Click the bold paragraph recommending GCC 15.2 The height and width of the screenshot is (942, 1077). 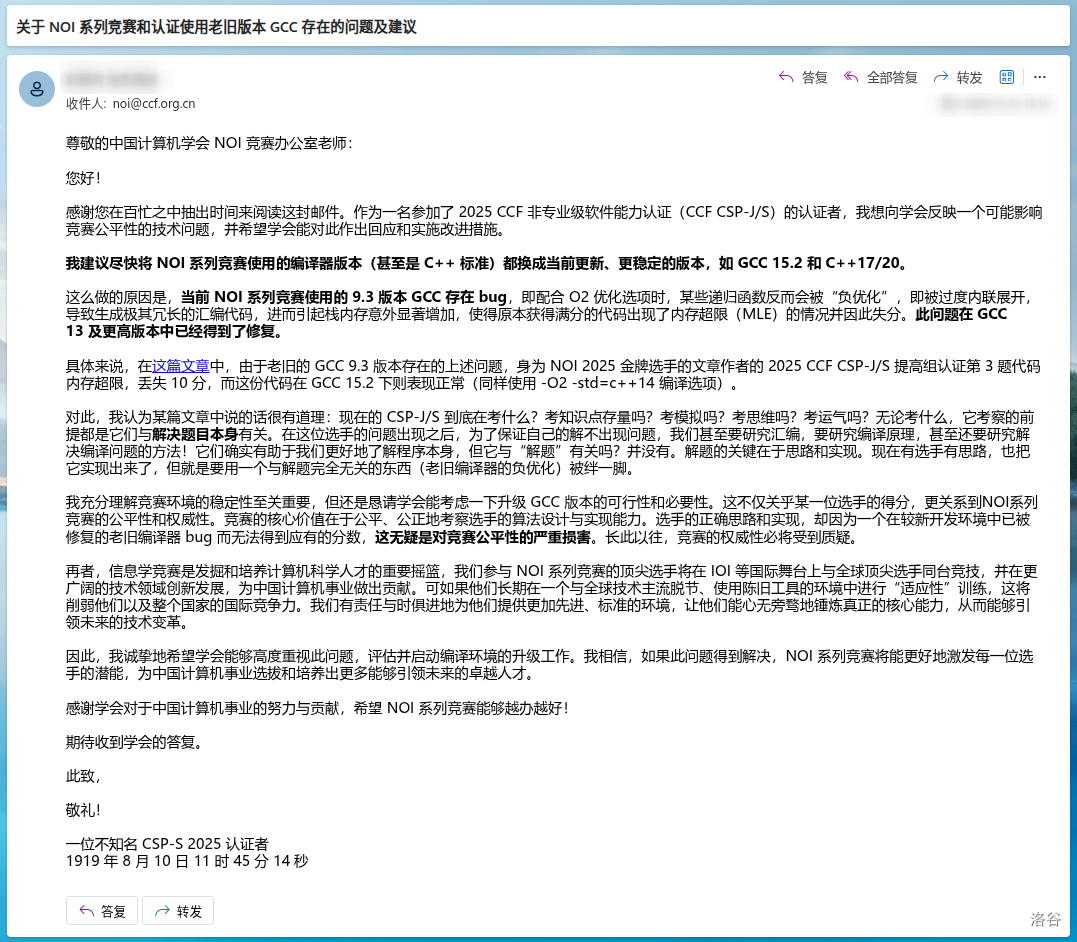point(488,263)
